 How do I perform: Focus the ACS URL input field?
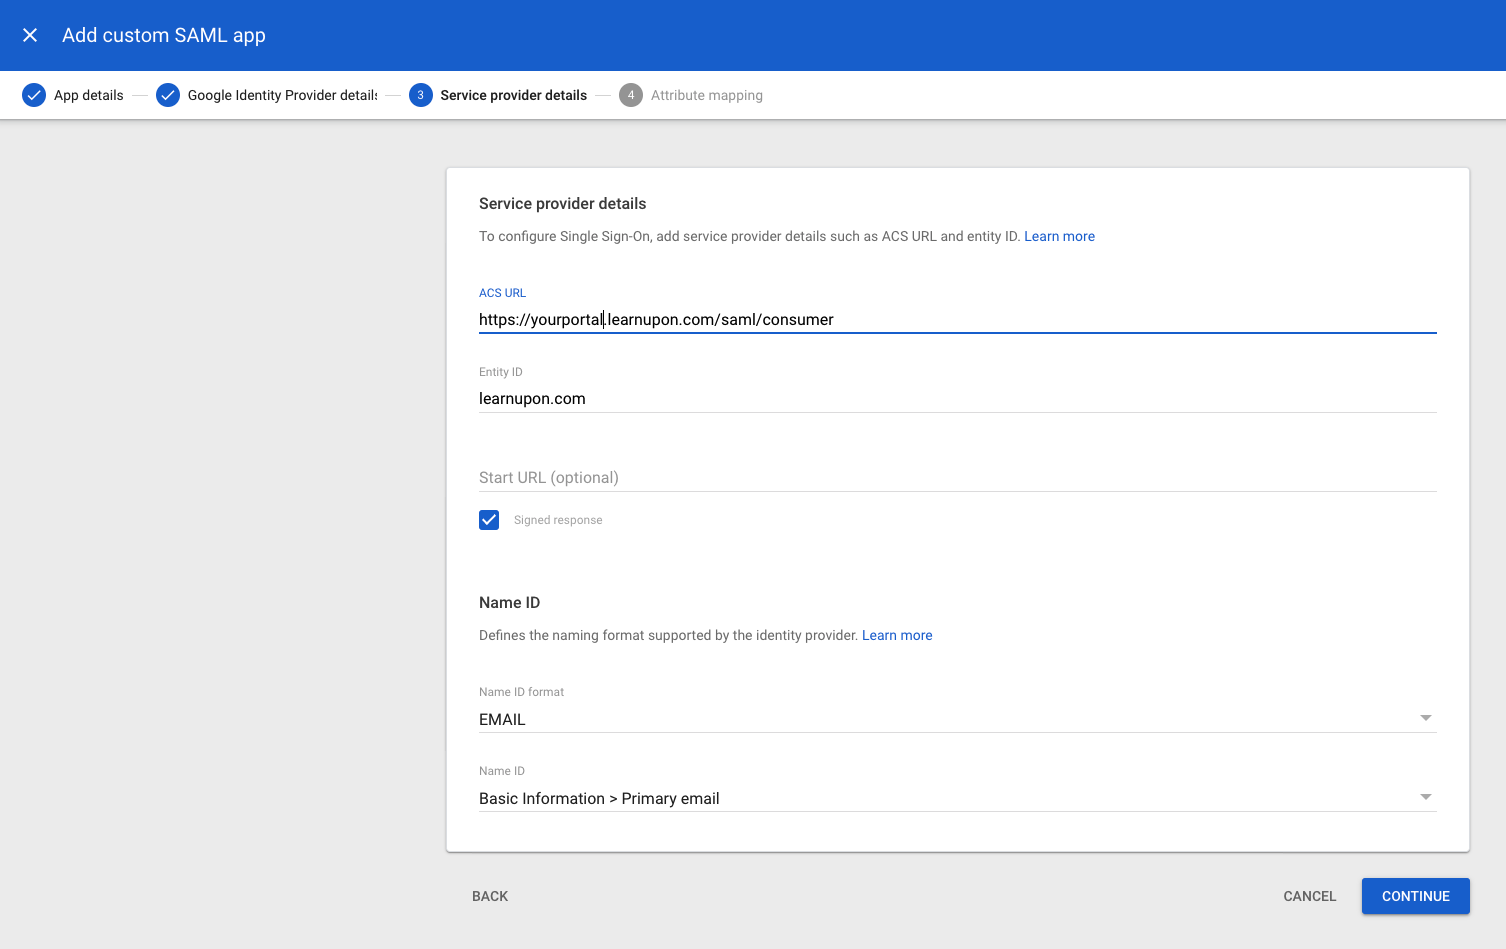tap(958, 320)
